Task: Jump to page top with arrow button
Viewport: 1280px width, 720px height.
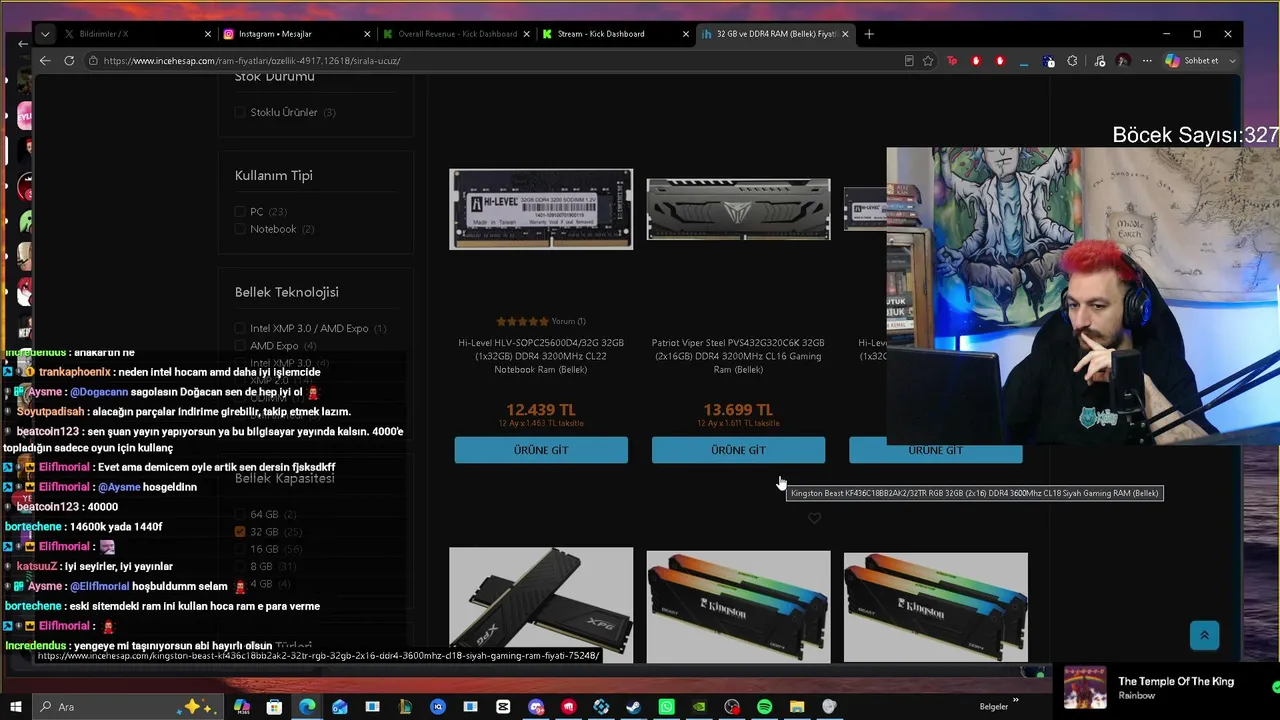Action: [1204, 635]
